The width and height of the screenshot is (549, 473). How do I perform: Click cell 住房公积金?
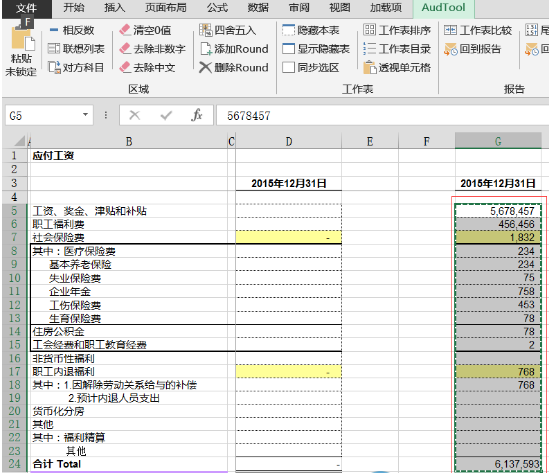[128, 332]
